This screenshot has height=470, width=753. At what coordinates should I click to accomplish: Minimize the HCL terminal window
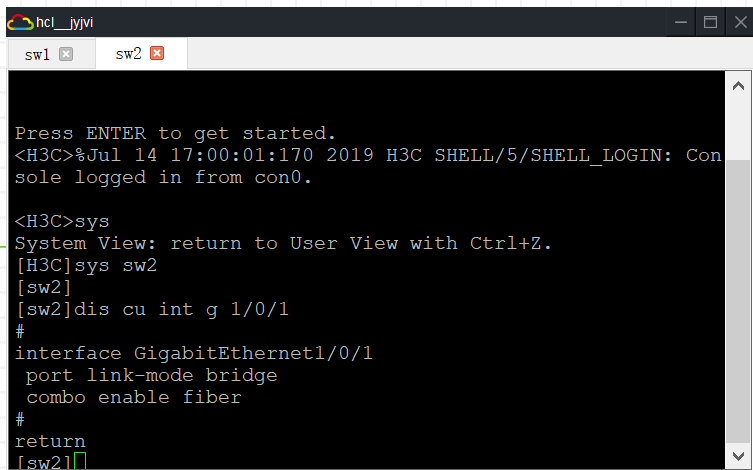681,22
